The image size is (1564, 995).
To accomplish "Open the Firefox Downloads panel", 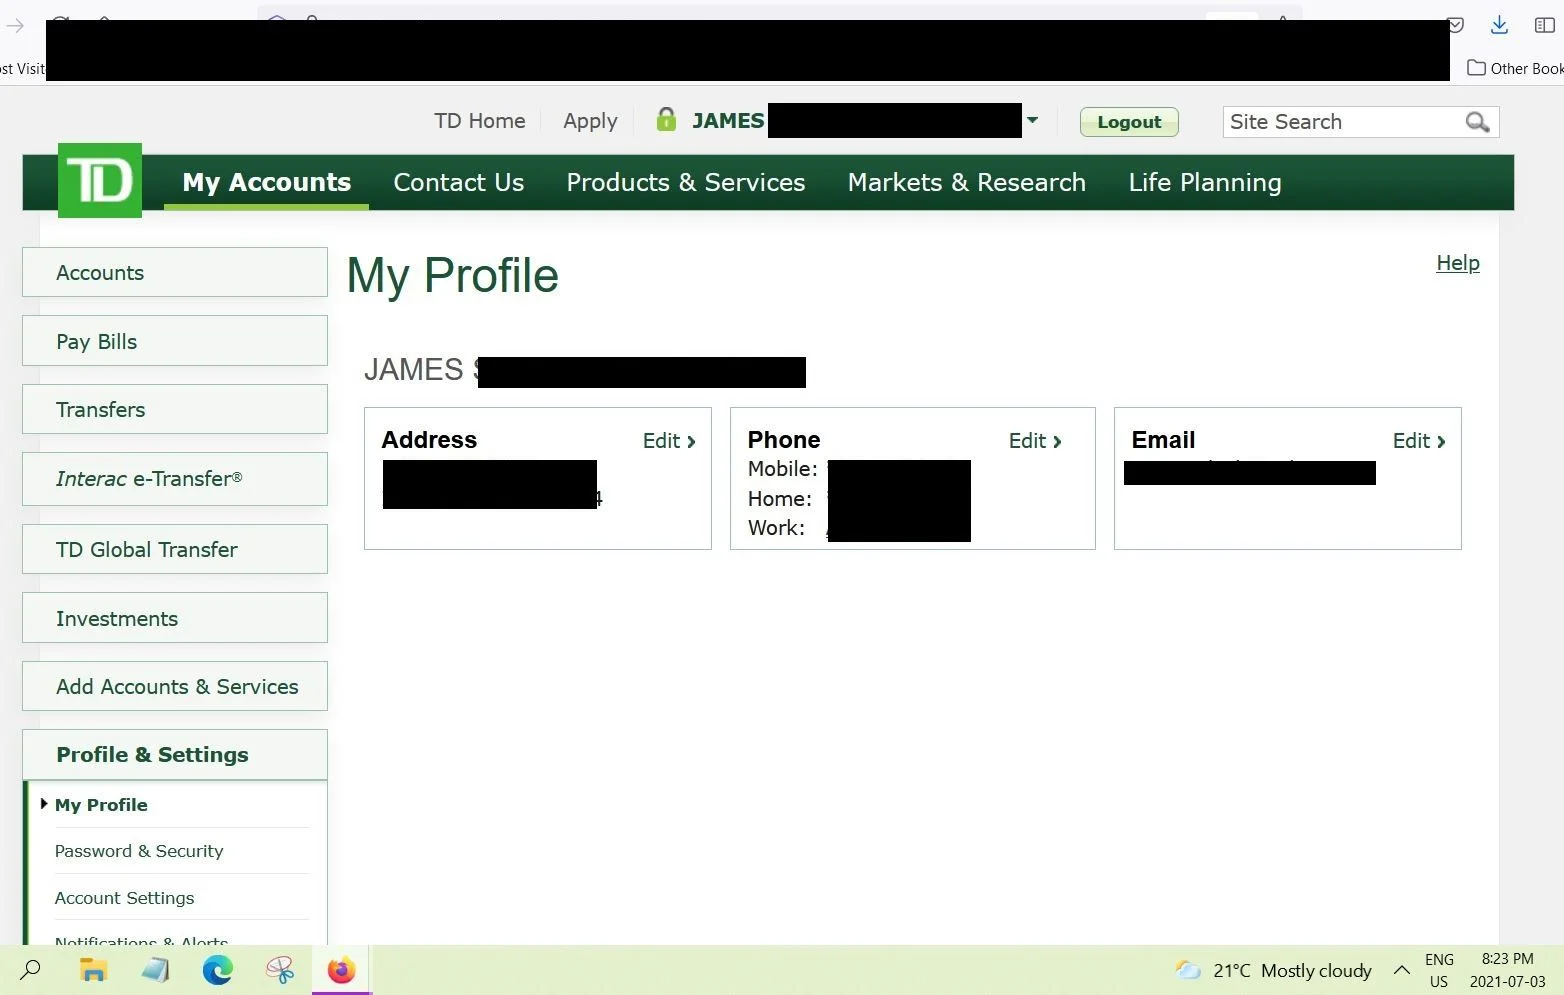I will coord(1499,25).
